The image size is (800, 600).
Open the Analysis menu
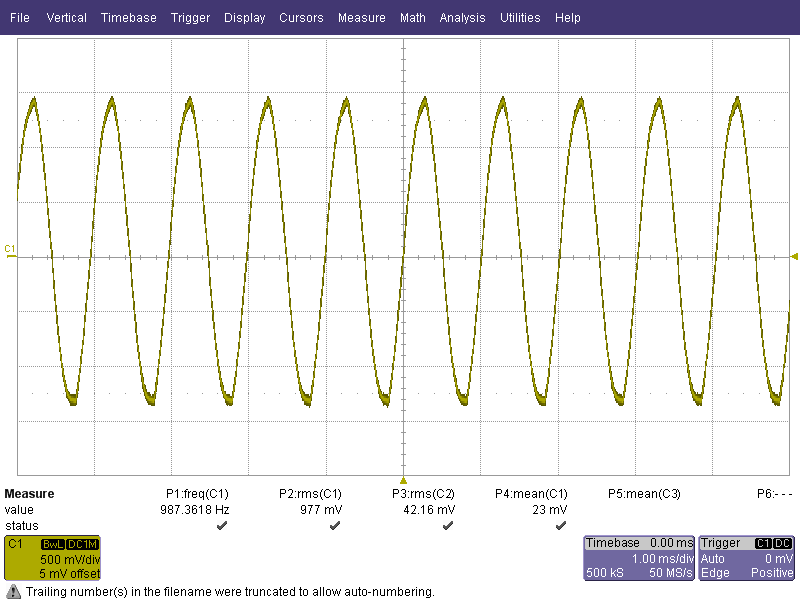pyautogui.click(x=462, y=18)
